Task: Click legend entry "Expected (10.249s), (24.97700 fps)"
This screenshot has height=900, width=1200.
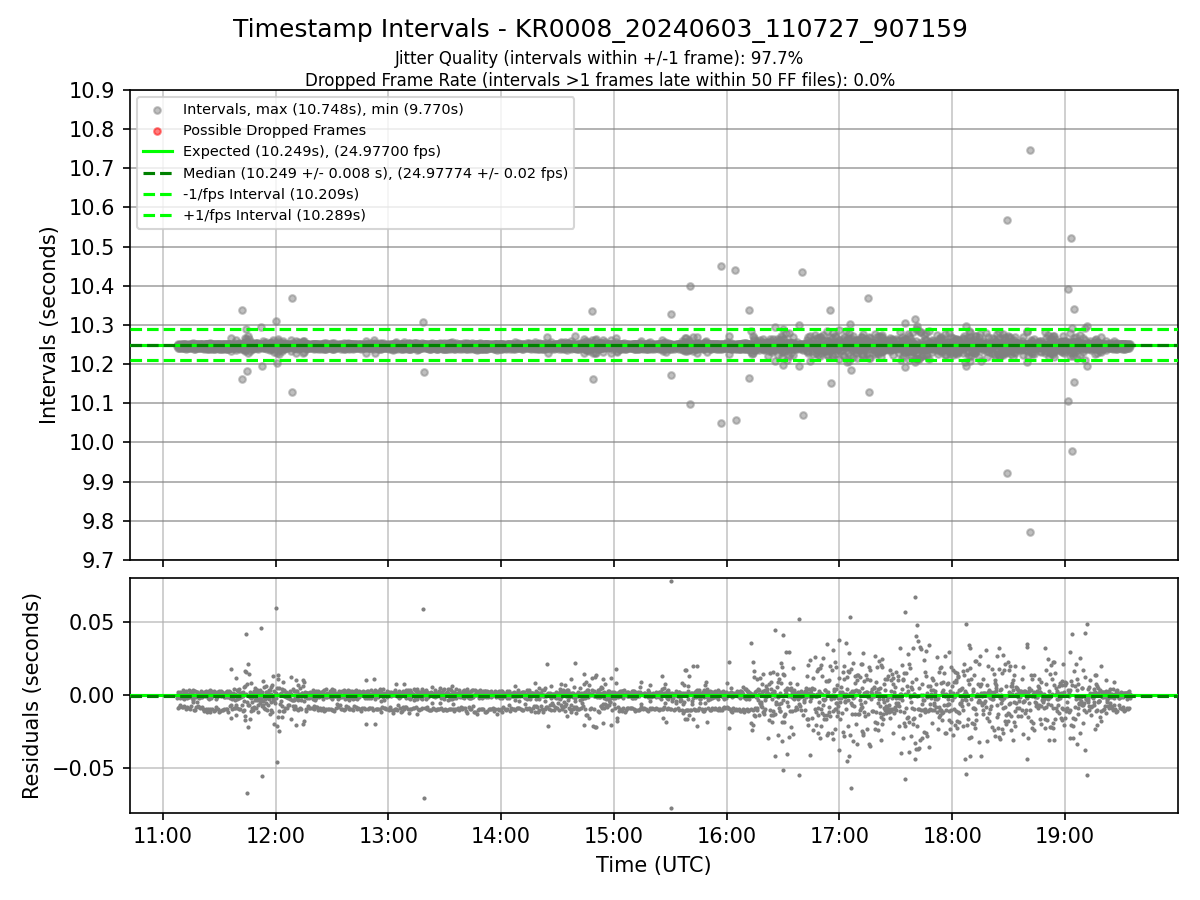Action: pos(312,151)
